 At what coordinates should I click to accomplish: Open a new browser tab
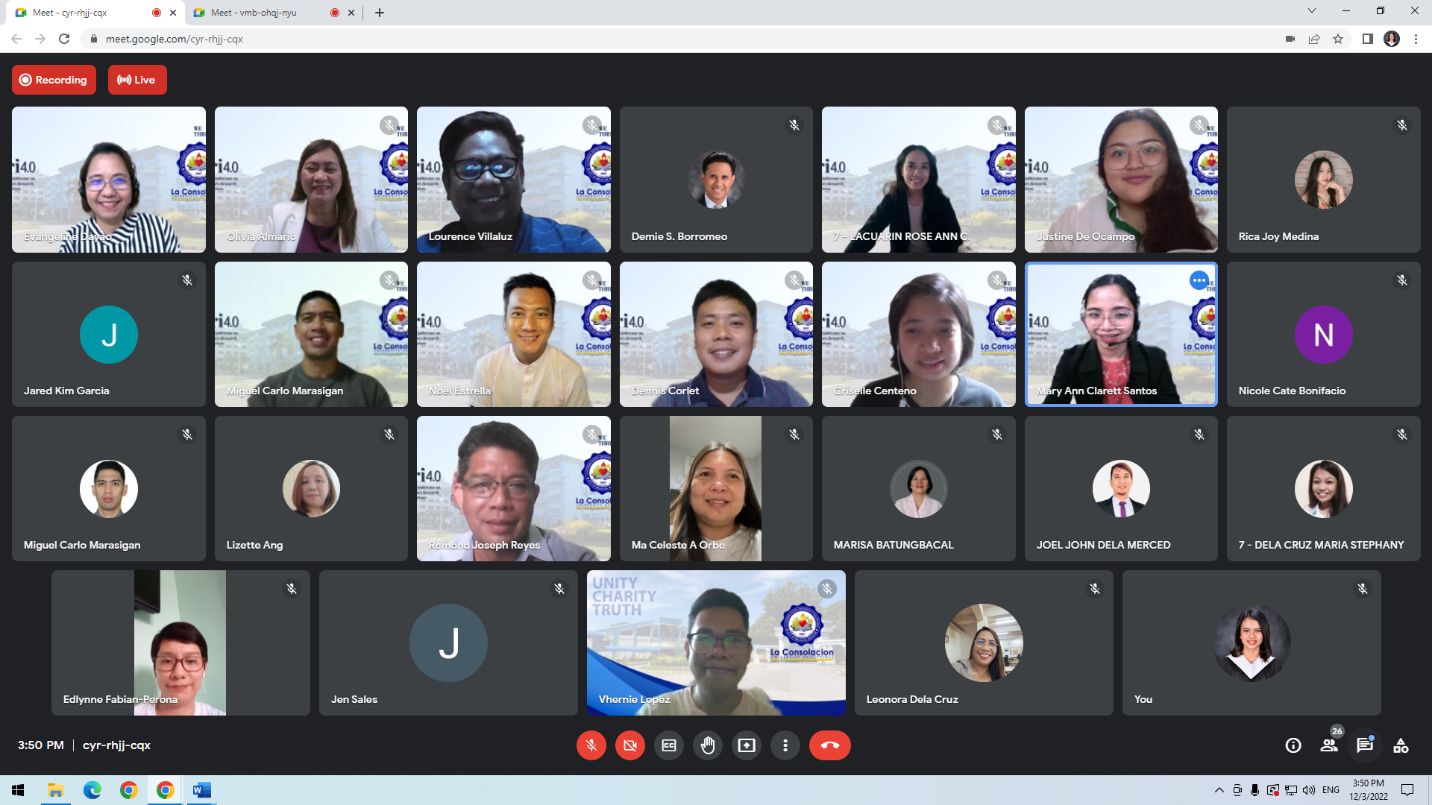point(379,13)
